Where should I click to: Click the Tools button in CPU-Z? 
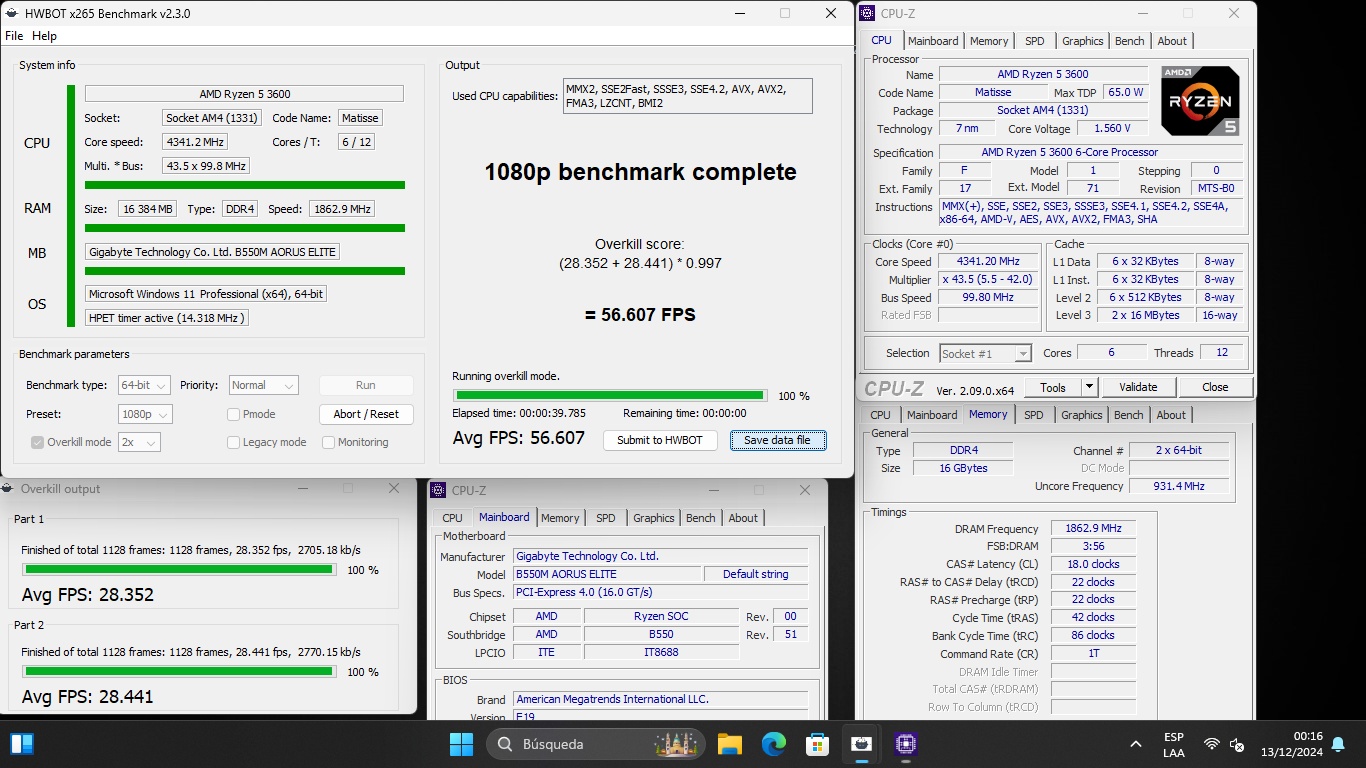coord(1053,387)
